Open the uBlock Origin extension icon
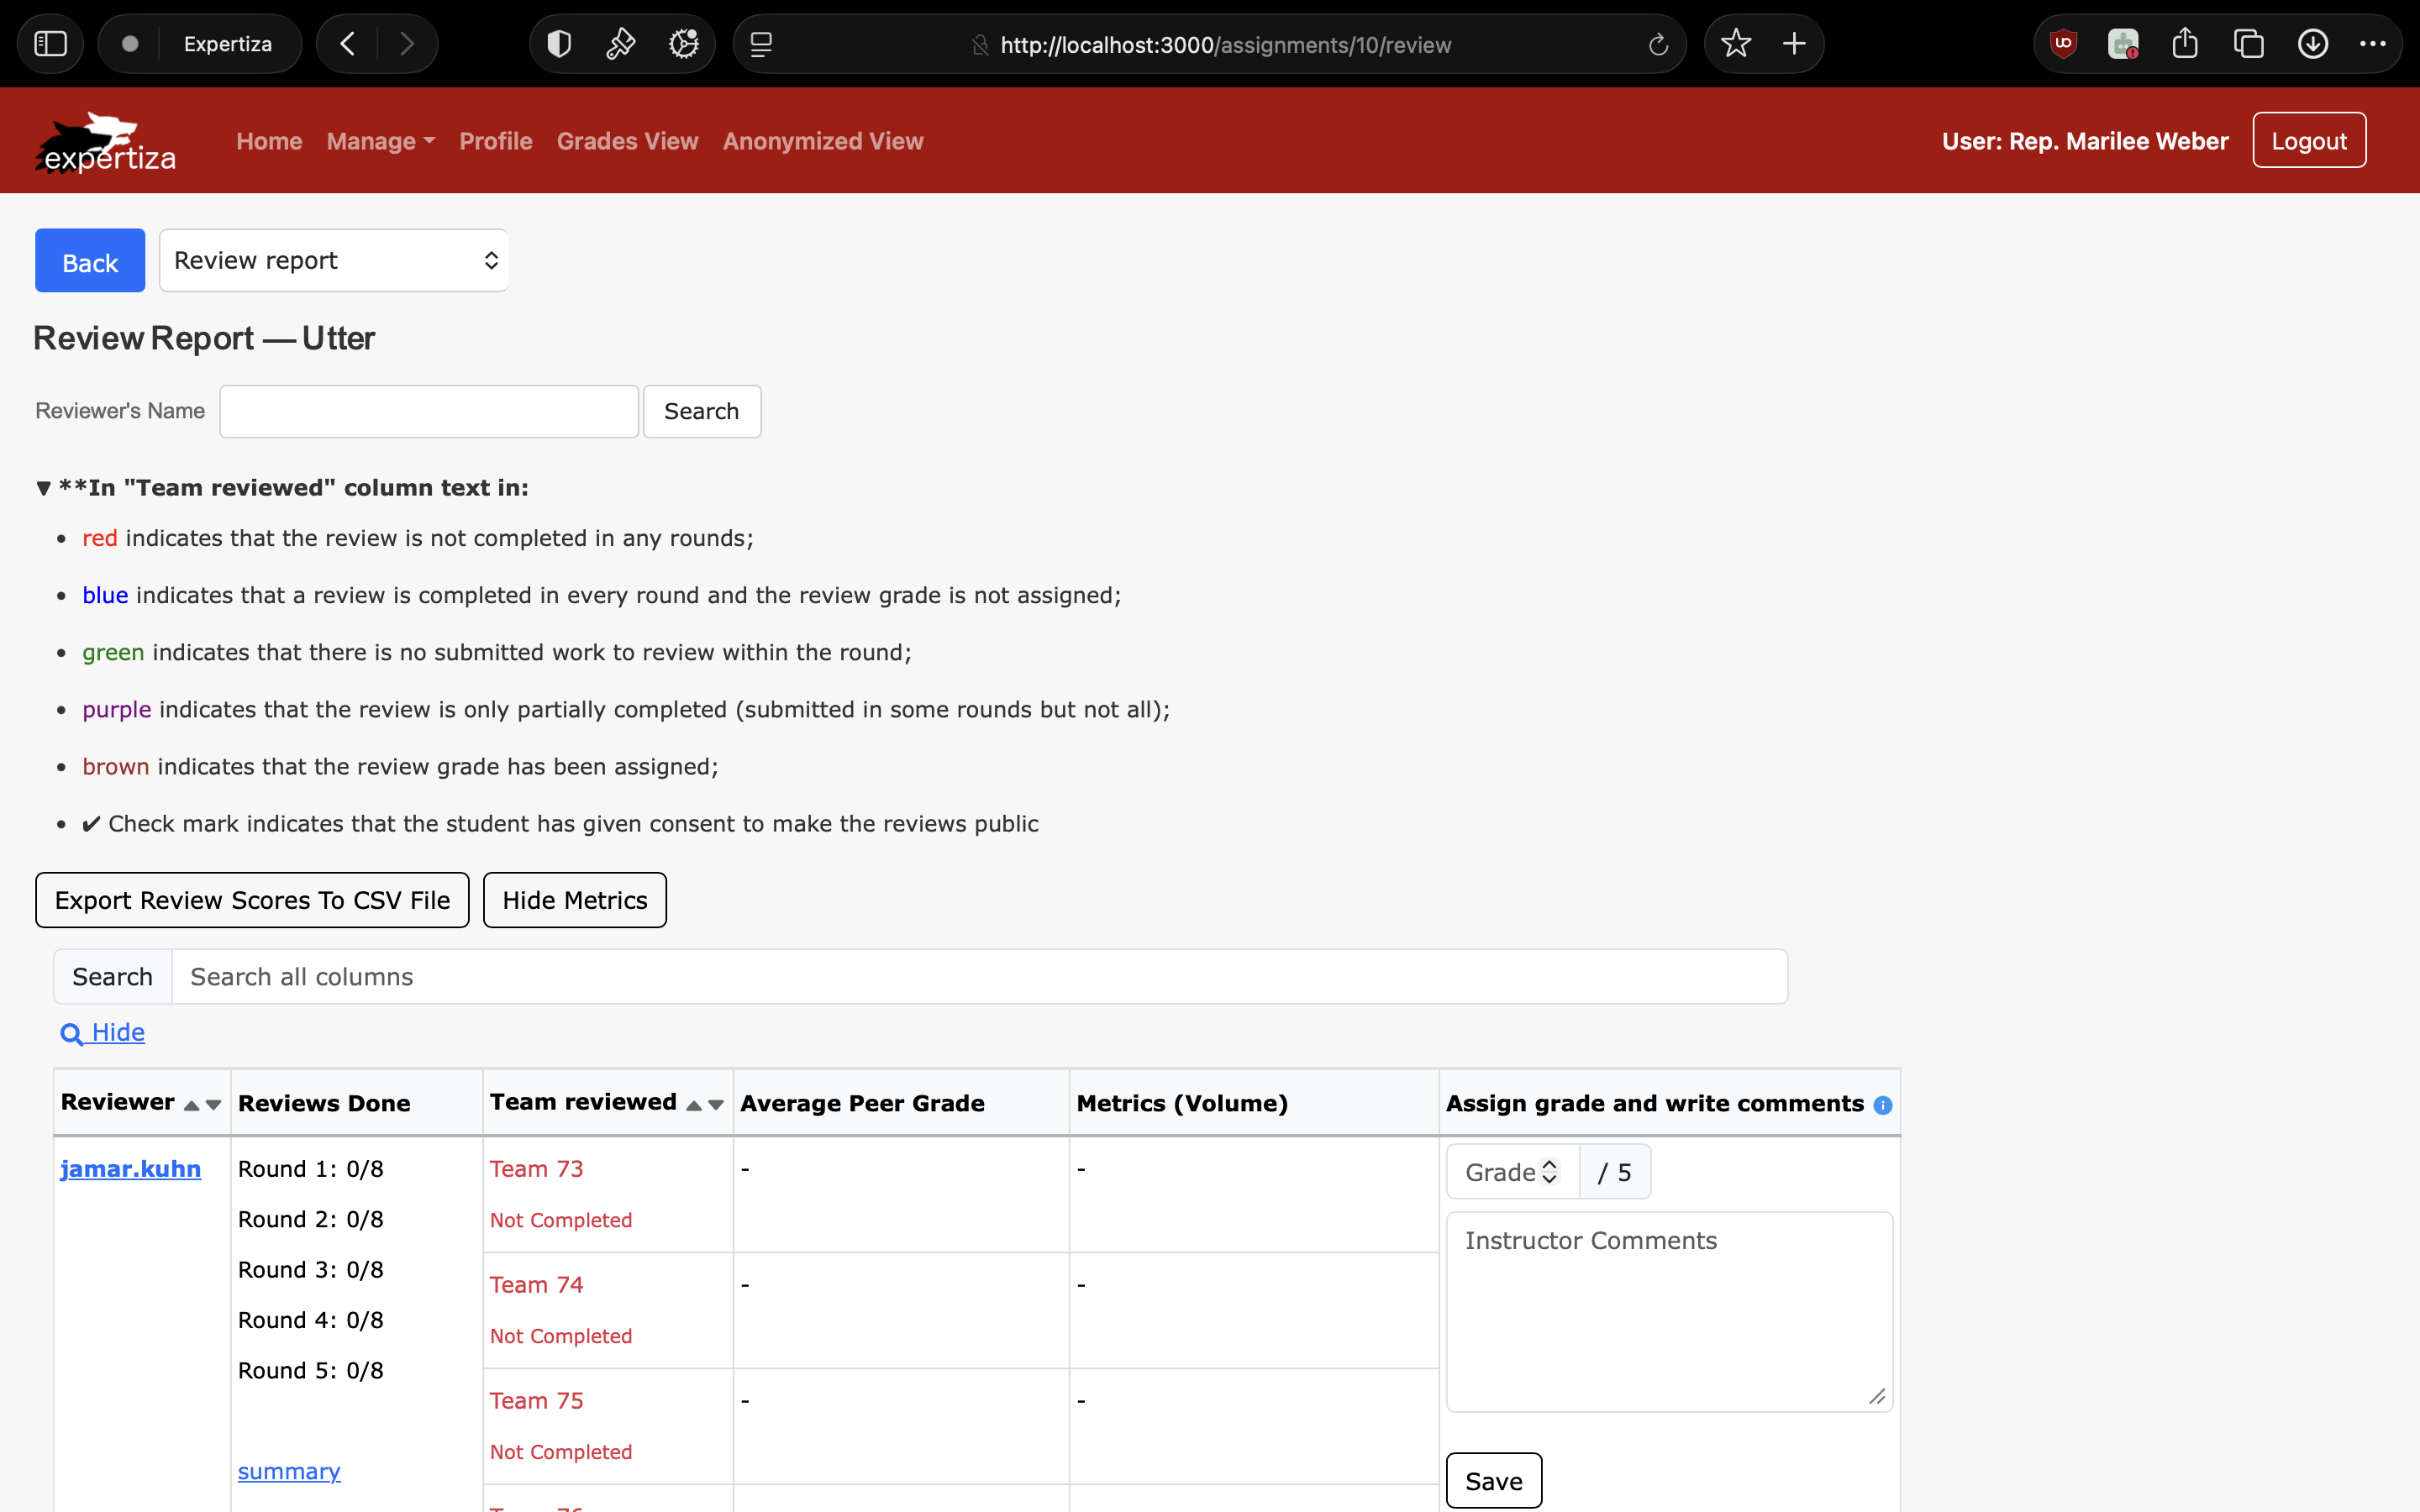This screenshot has height=1512, width=2420. pos(2063,44)
